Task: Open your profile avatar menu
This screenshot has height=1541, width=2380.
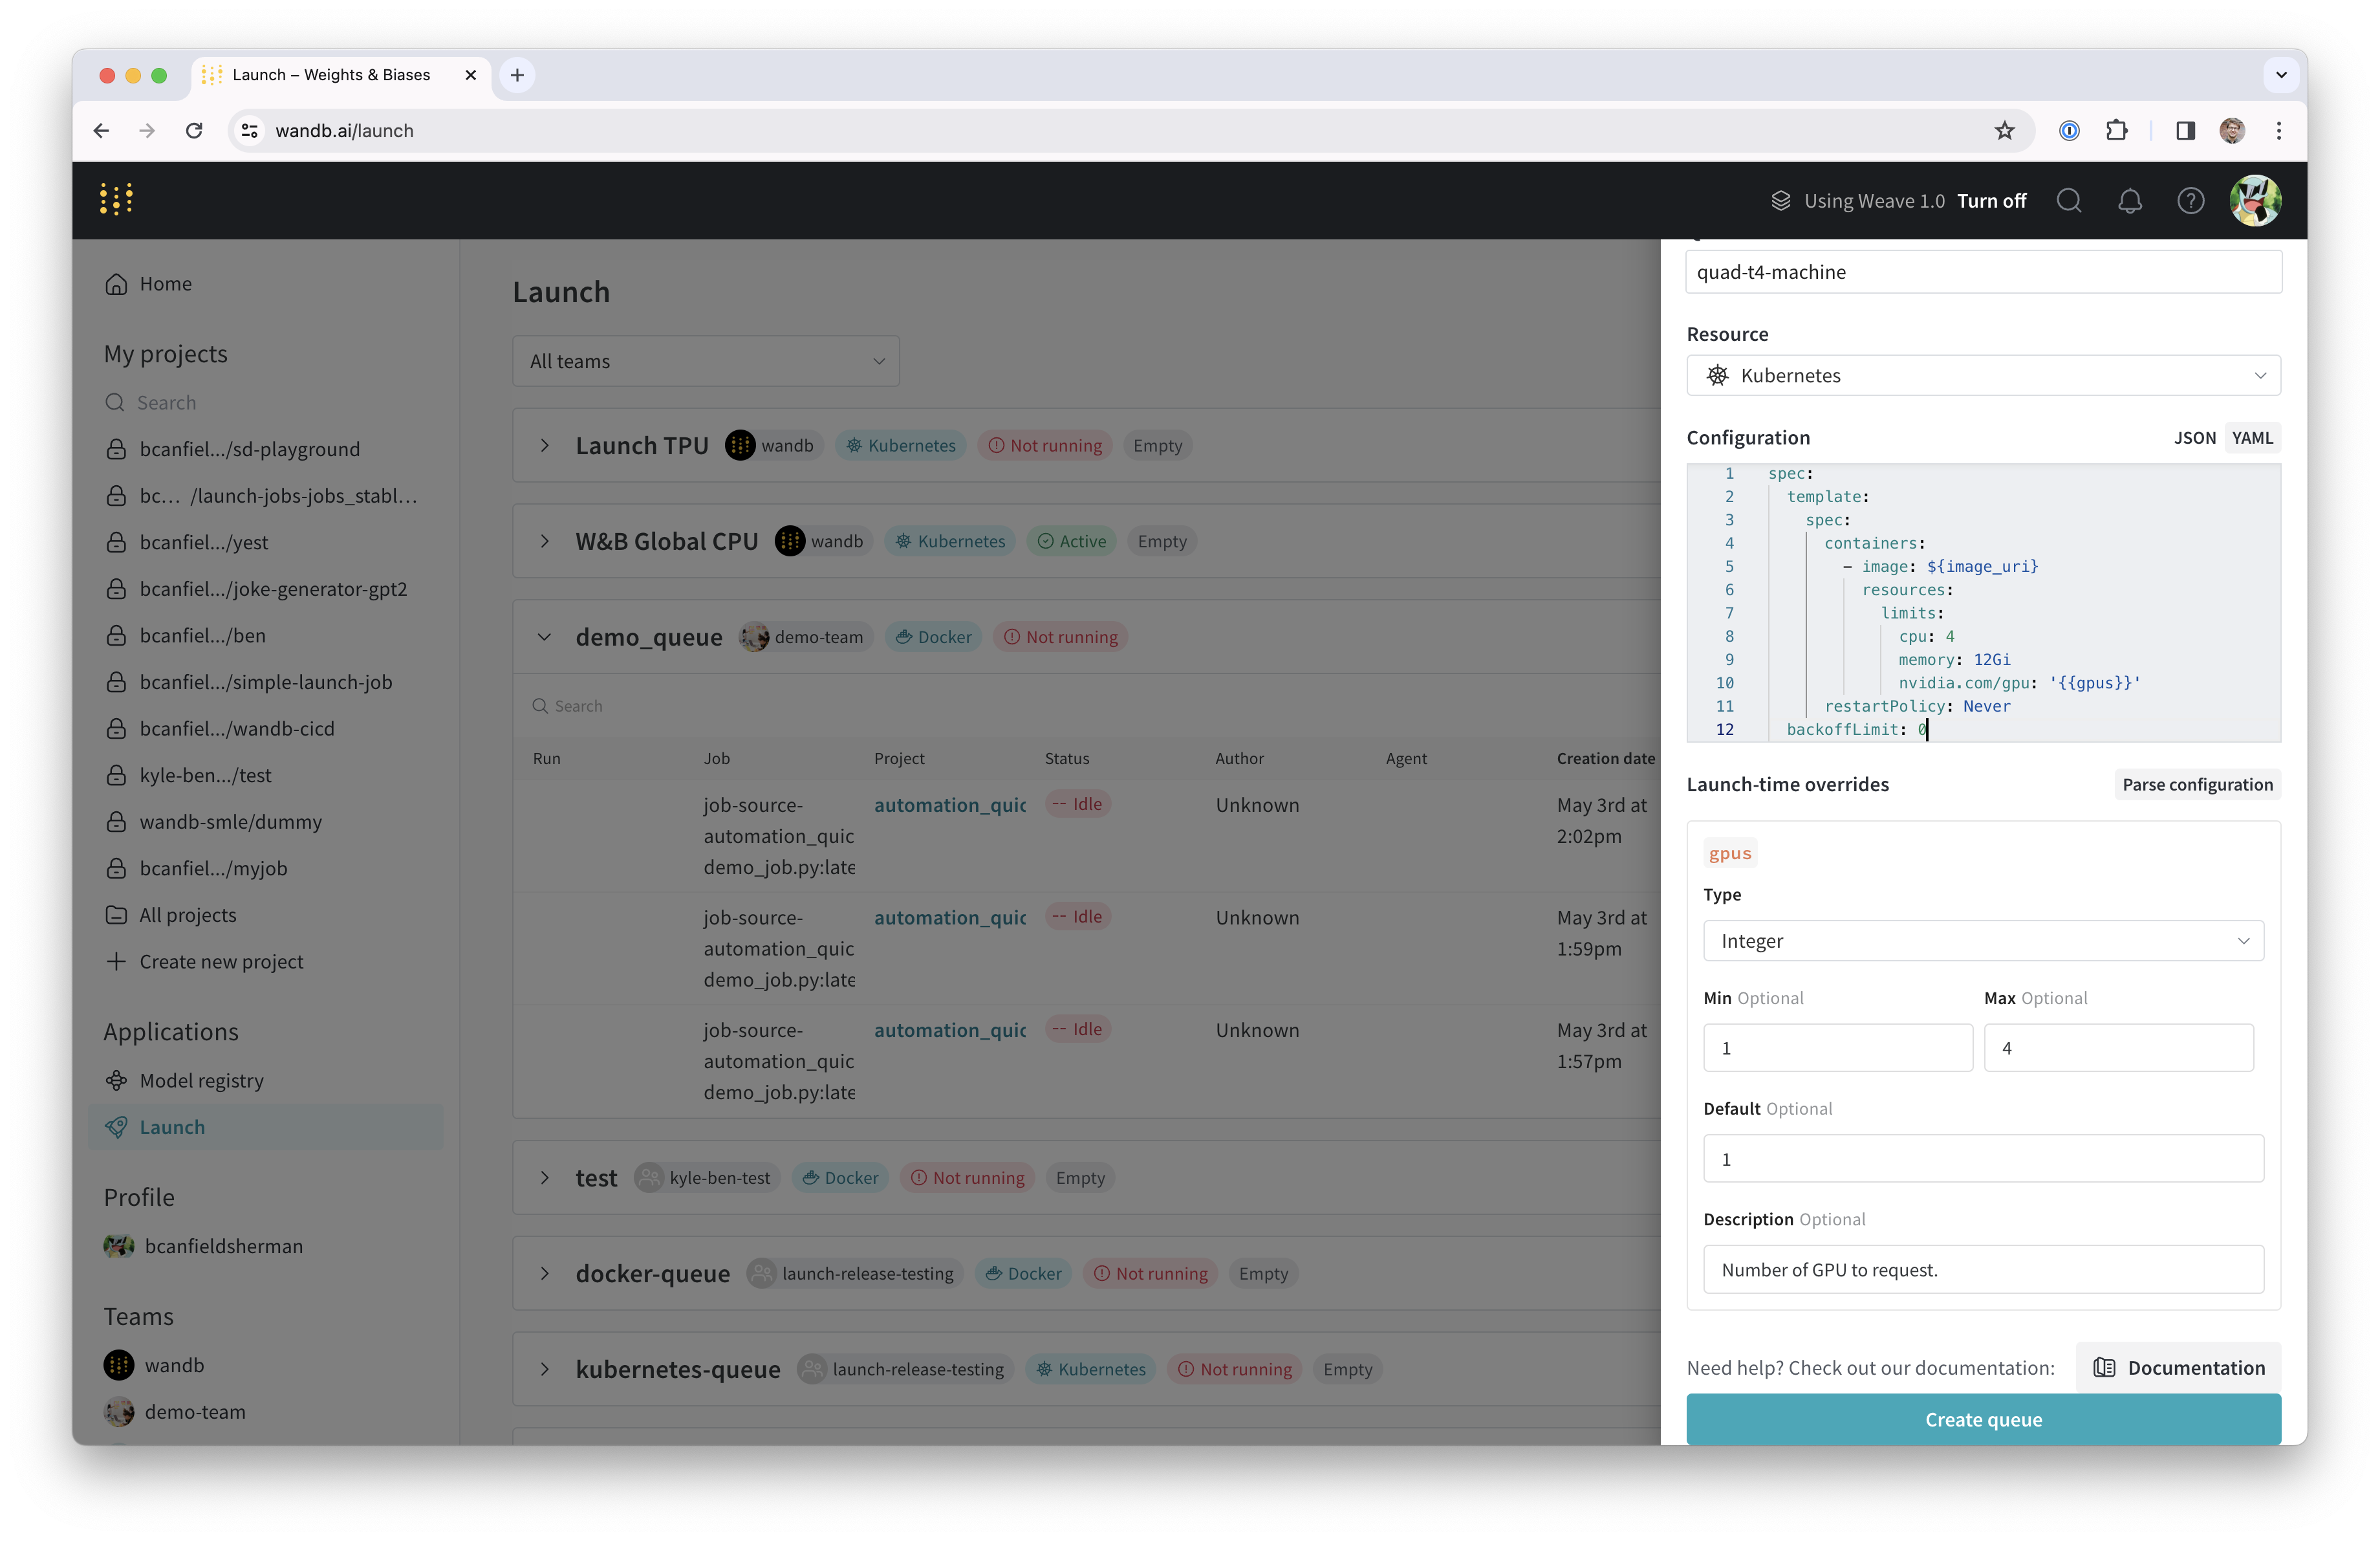Action: click(2255, 200)
